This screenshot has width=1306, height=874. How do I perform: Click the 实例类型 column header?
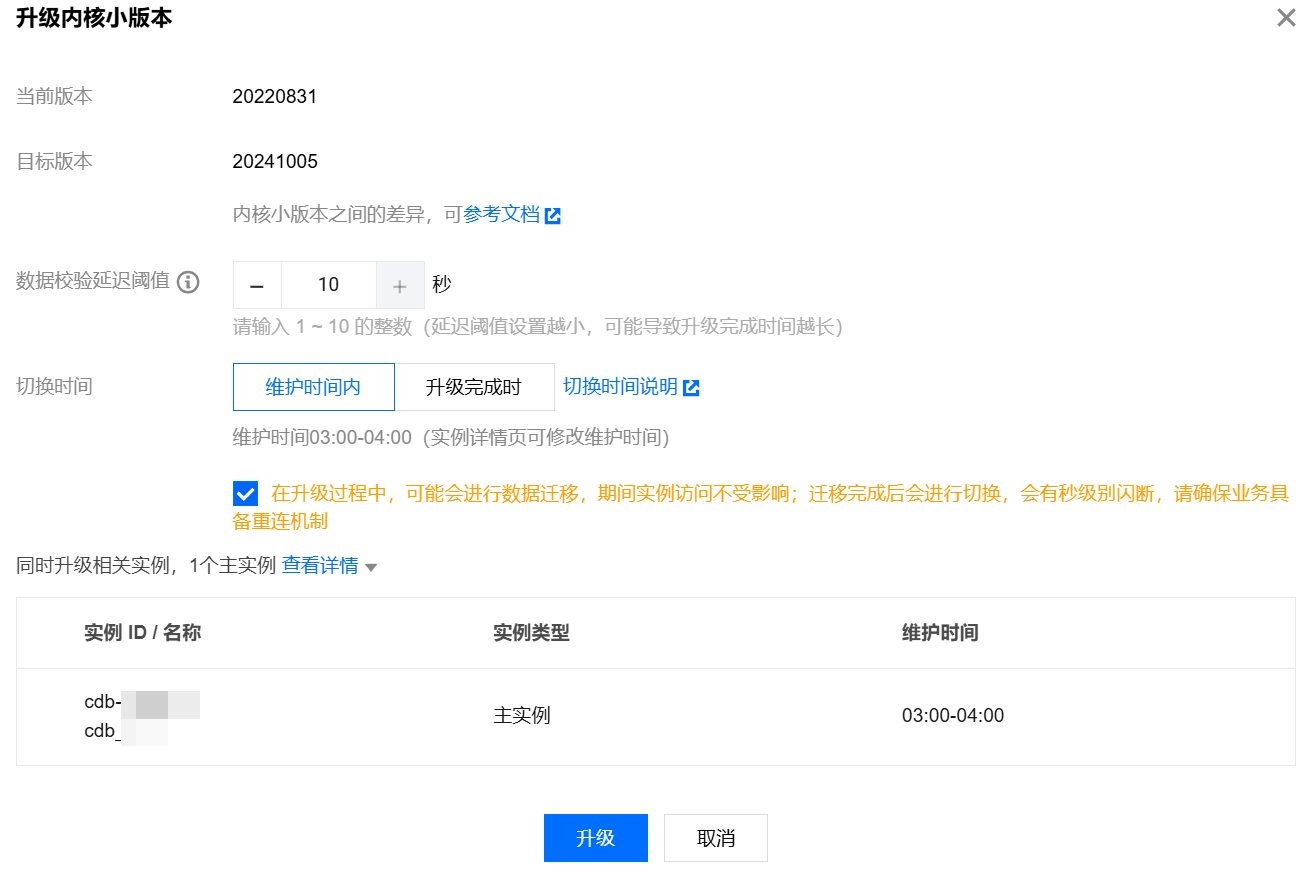(531, 633)
